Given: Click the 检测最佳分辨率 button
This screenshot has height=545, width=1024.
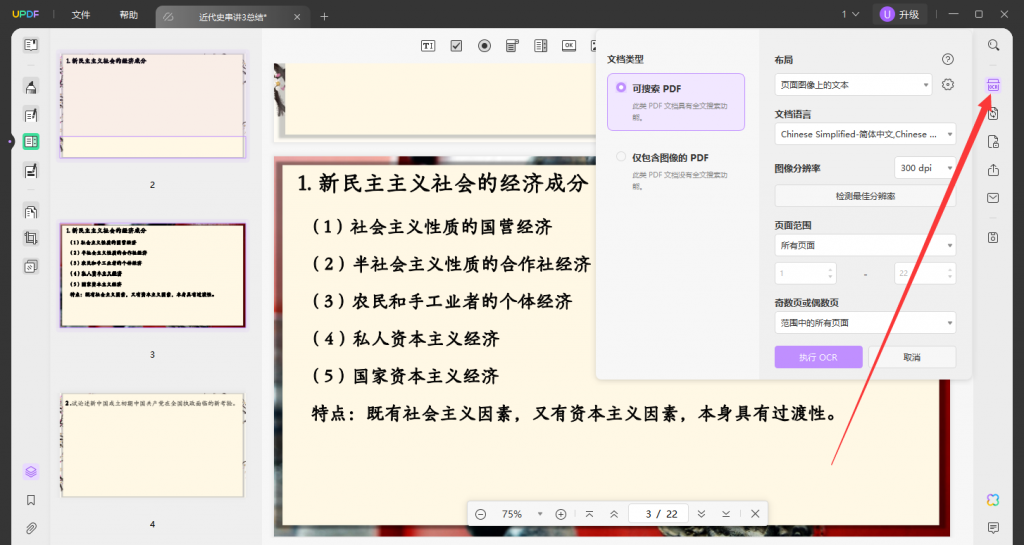Looking at the screenshot, I should click(865, 196).
